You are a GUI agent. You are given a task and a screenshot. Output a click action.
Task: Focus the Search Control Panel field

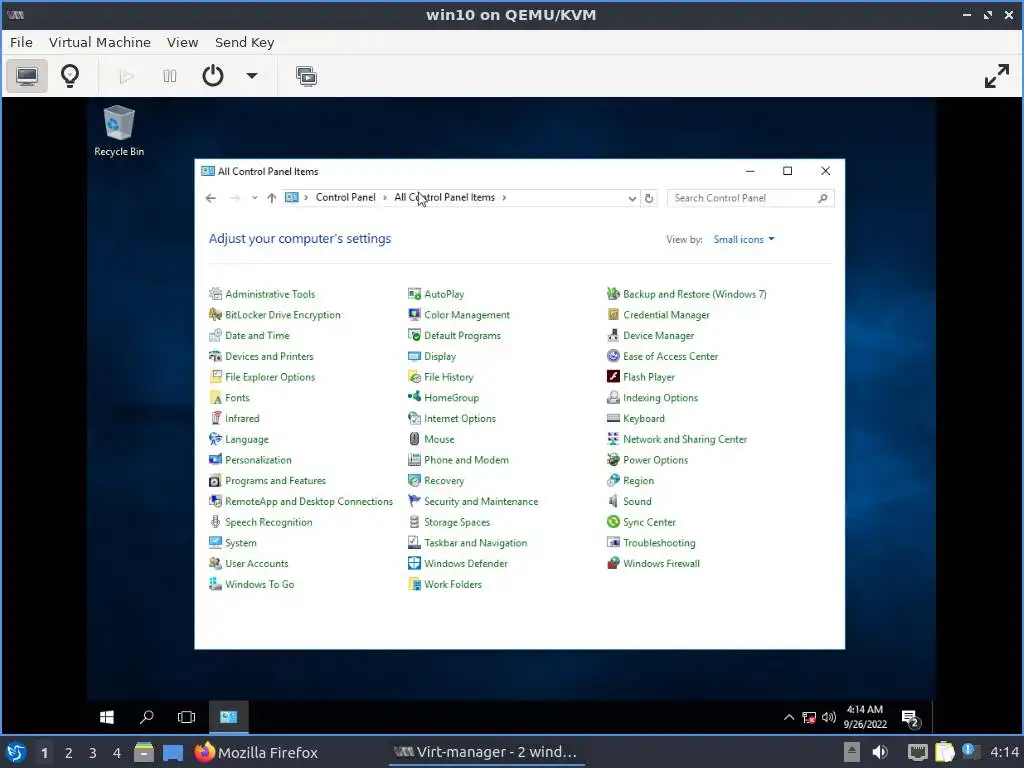click(750, 198)
